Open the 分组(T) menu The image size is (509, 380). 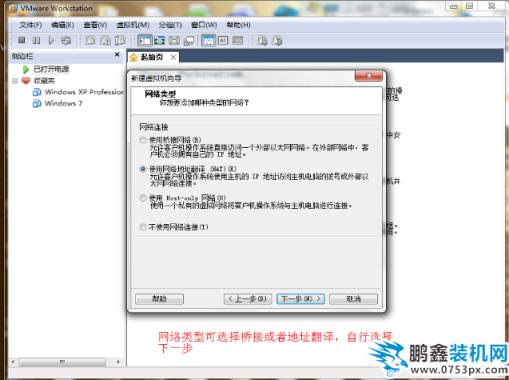click(170, 25)
